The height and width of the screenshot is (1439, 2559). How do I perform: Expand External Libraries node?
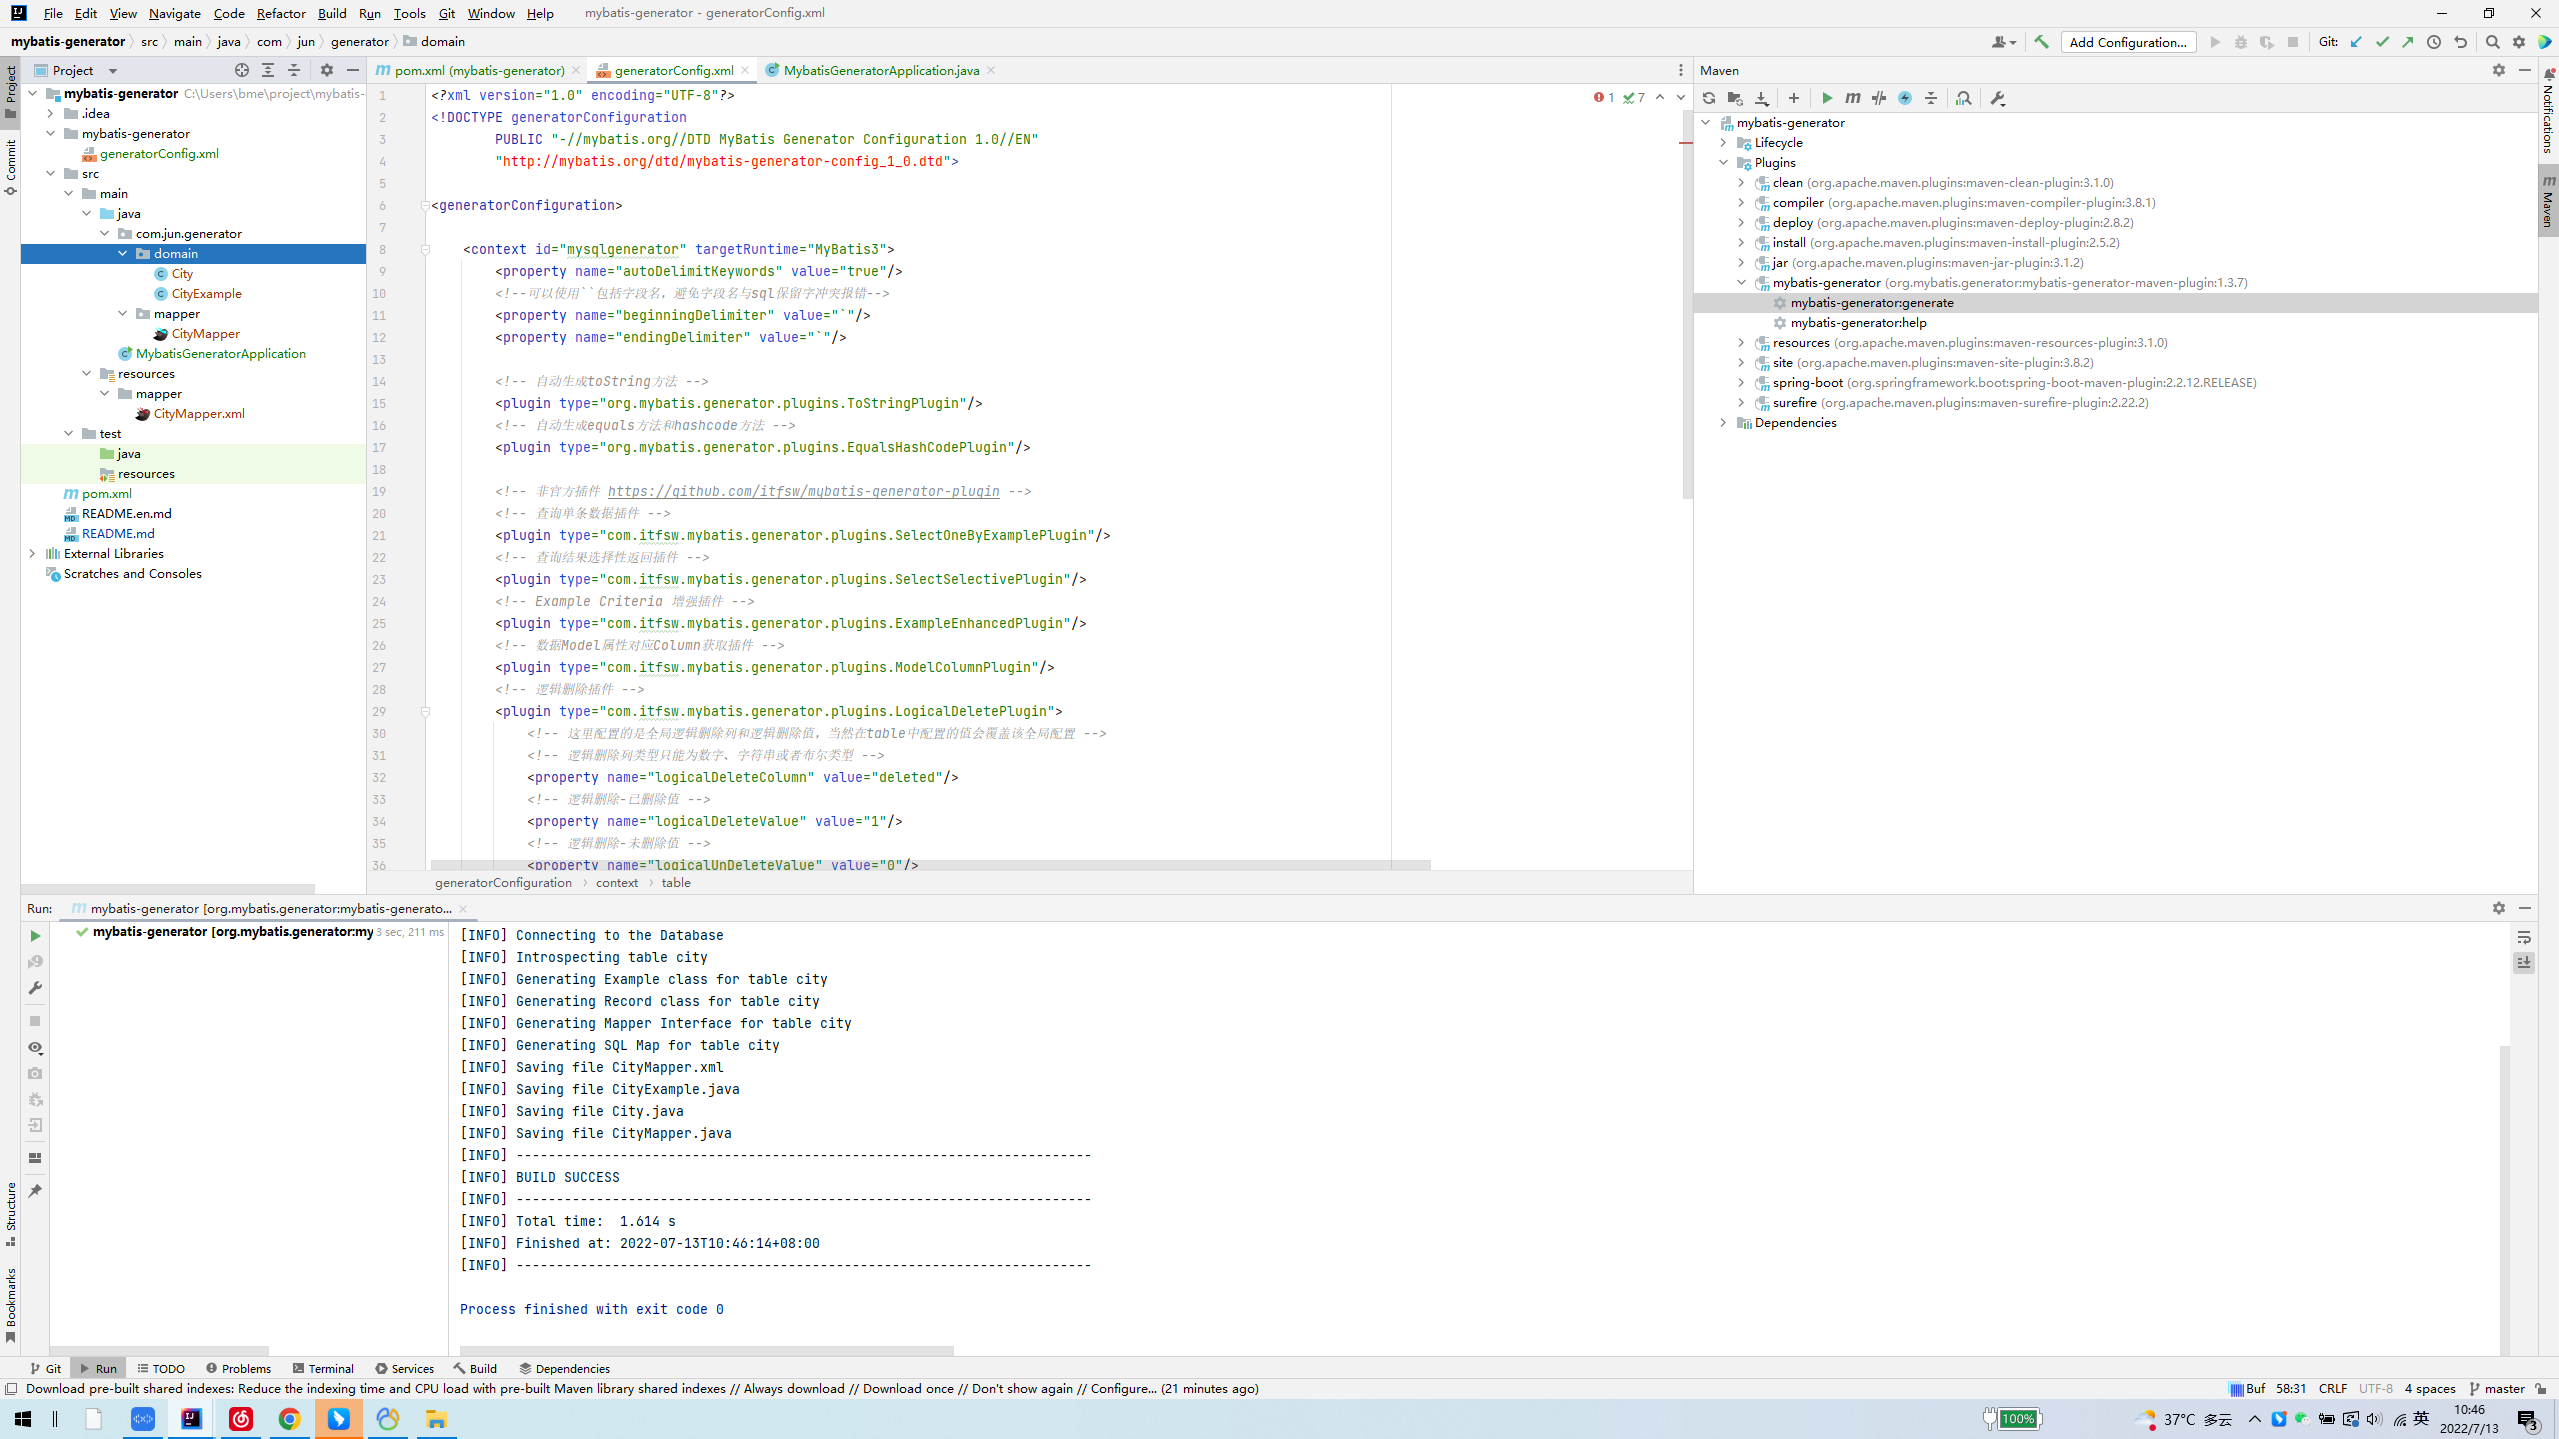pos(33,553)
